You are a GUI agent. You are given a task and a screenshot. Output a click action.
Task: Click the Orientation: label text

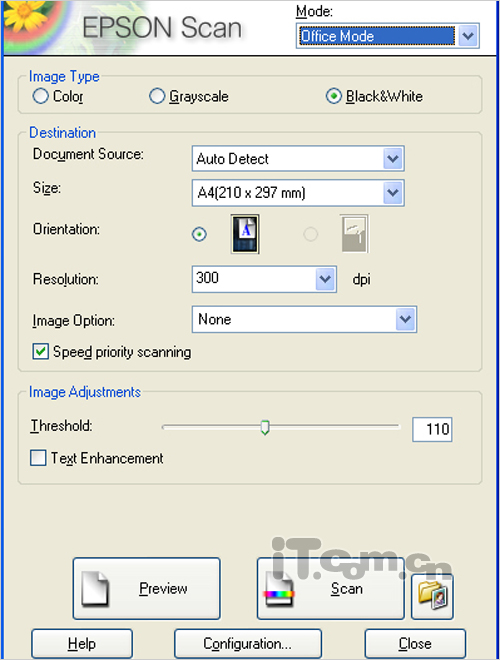point(66,229)
